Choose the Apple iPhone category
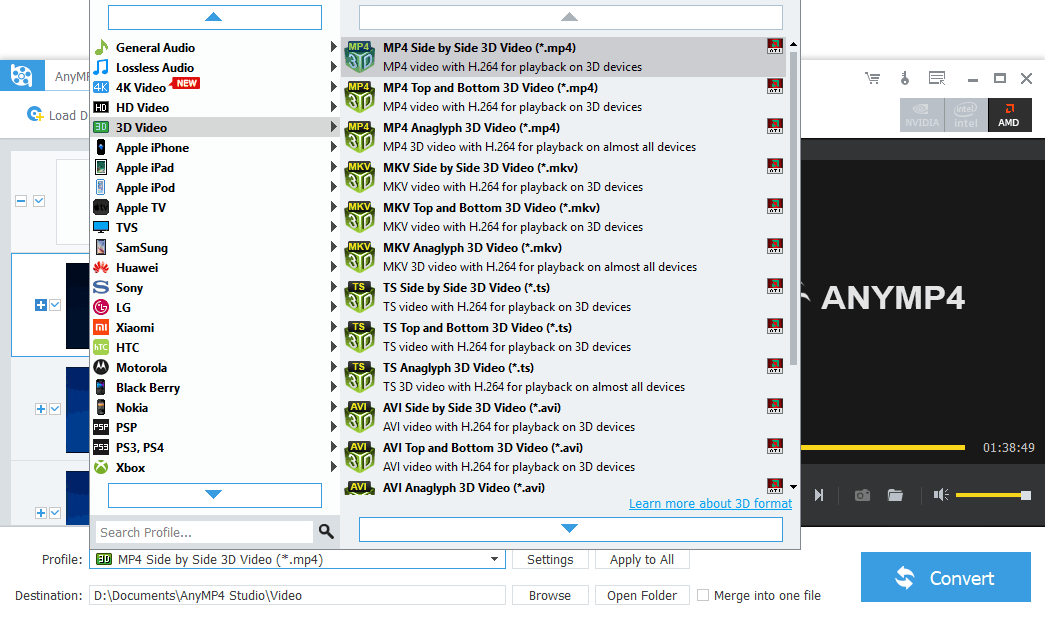Image resolution: width=1045 pixels, height=630 pixels. point(215,147)
